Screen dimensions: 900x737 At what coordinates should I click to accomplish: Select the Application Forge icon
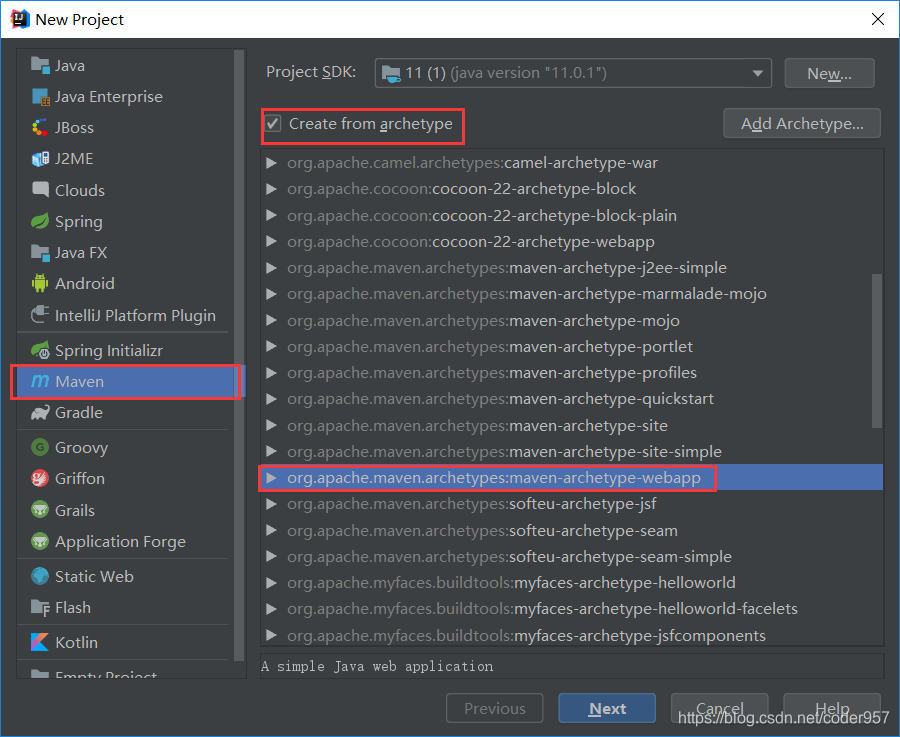(x=40, y=541)
